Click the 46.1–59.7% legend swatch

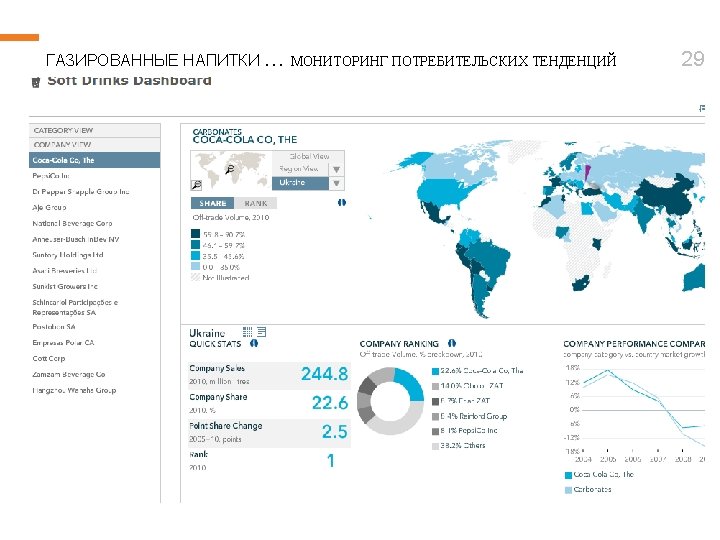pos(195,245)
